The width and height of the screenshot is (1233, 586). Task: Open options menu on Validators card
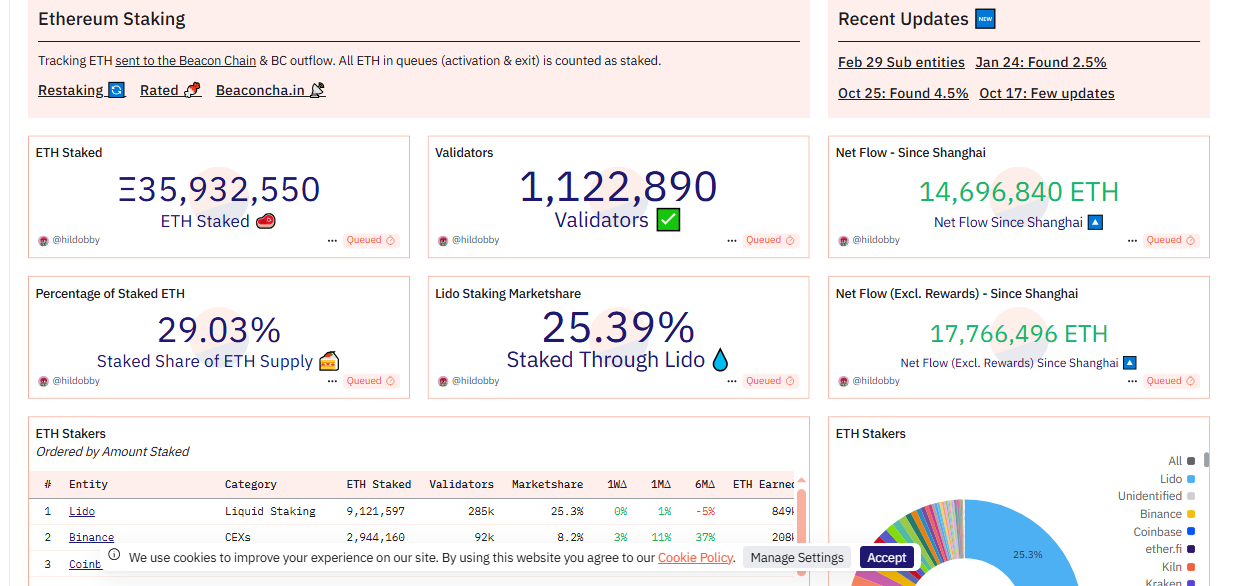pos(732,240)
